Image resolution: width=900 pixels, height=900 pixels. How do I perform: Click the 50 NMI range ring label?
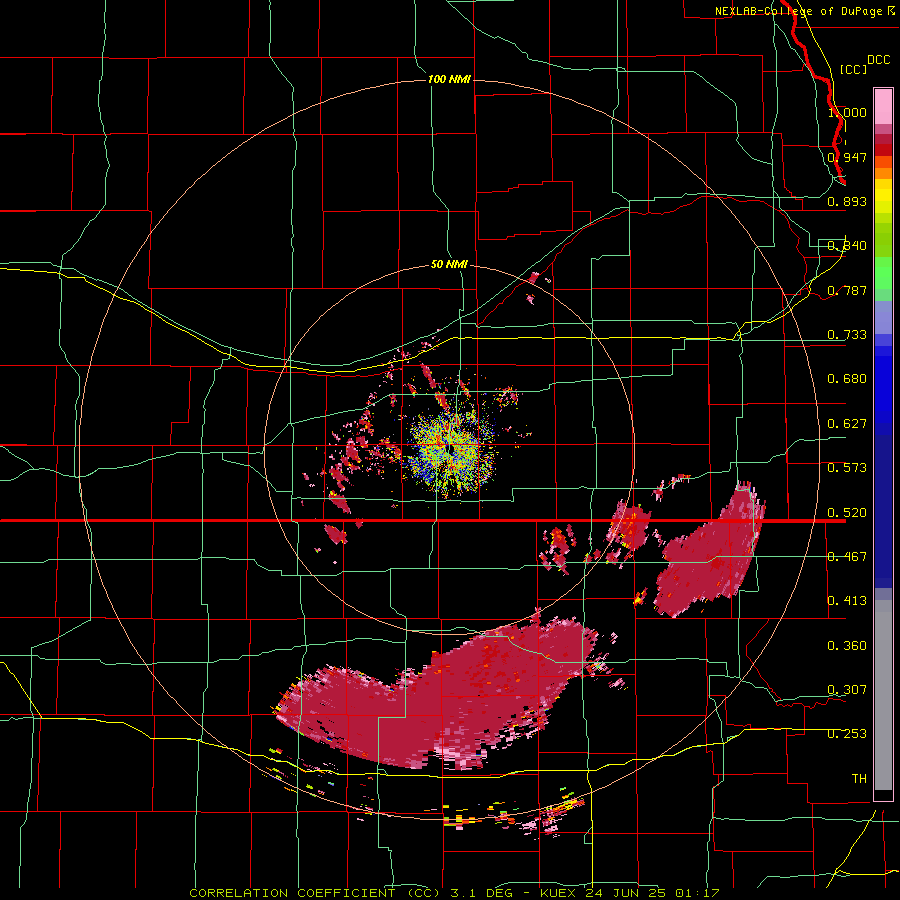[x=449, y=264]
